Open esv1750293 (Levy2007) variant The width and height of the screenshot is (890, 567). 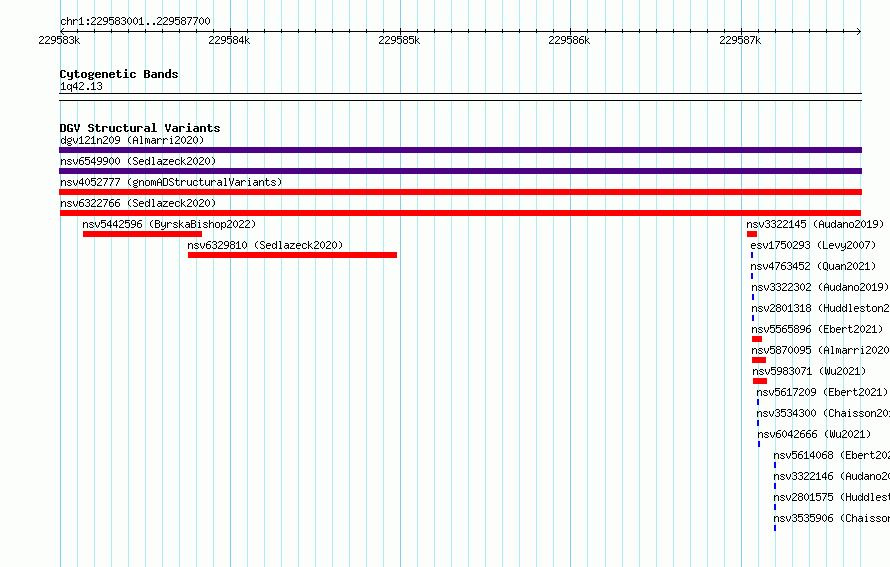pos(813,245)
